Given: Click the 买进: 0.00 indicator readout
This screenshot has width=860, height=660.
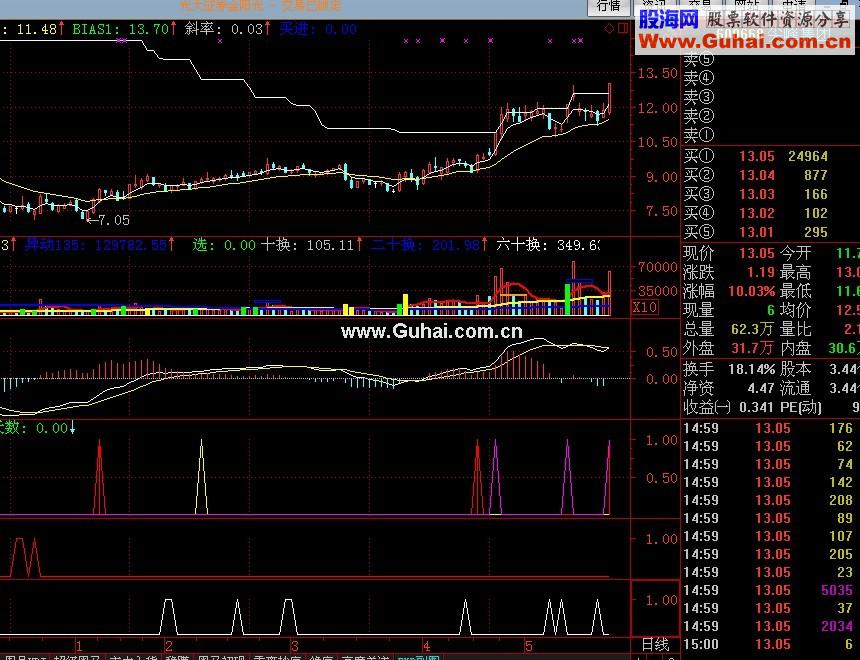Looking at the screenshot, I should (x=318, y=29).
